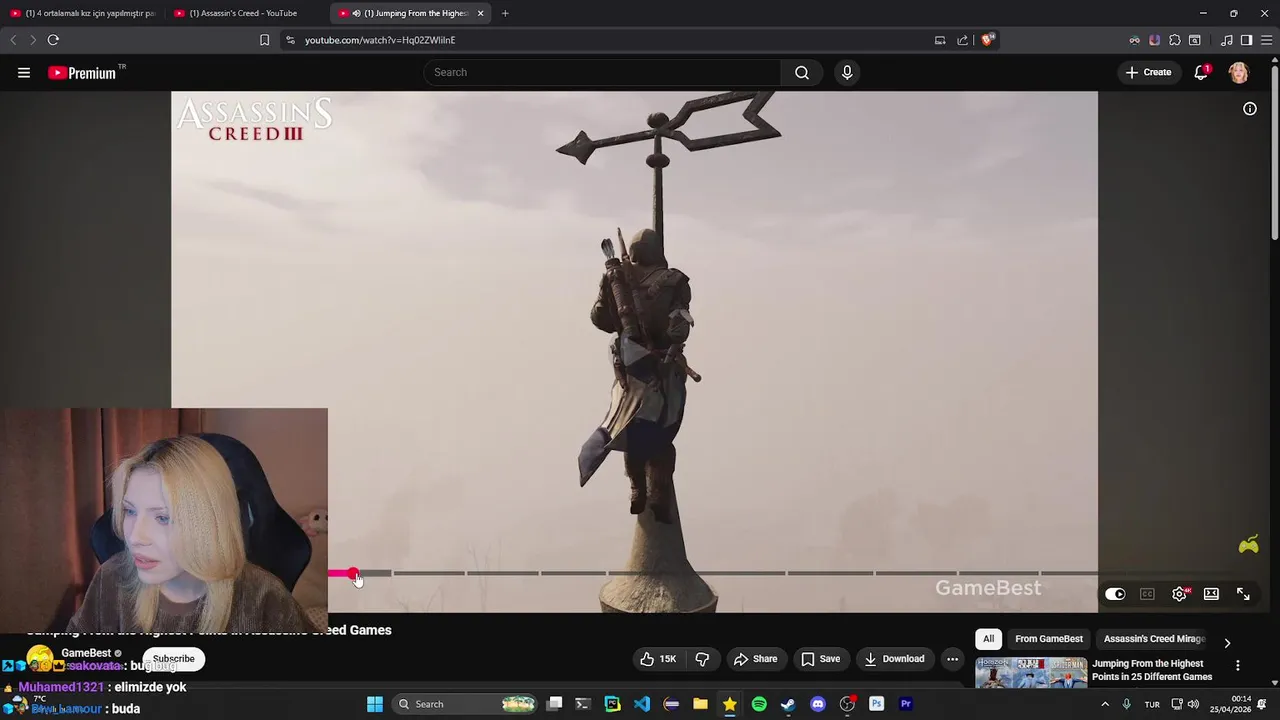
Task: Share this page from the address bar
Action: click(962, 40)
